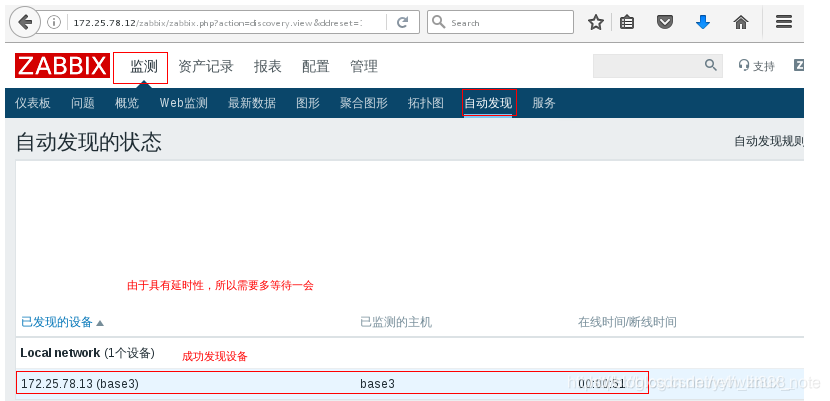Click the 已监测的主机 column header
Screen dimensions: 830x401
click(396, 322)
